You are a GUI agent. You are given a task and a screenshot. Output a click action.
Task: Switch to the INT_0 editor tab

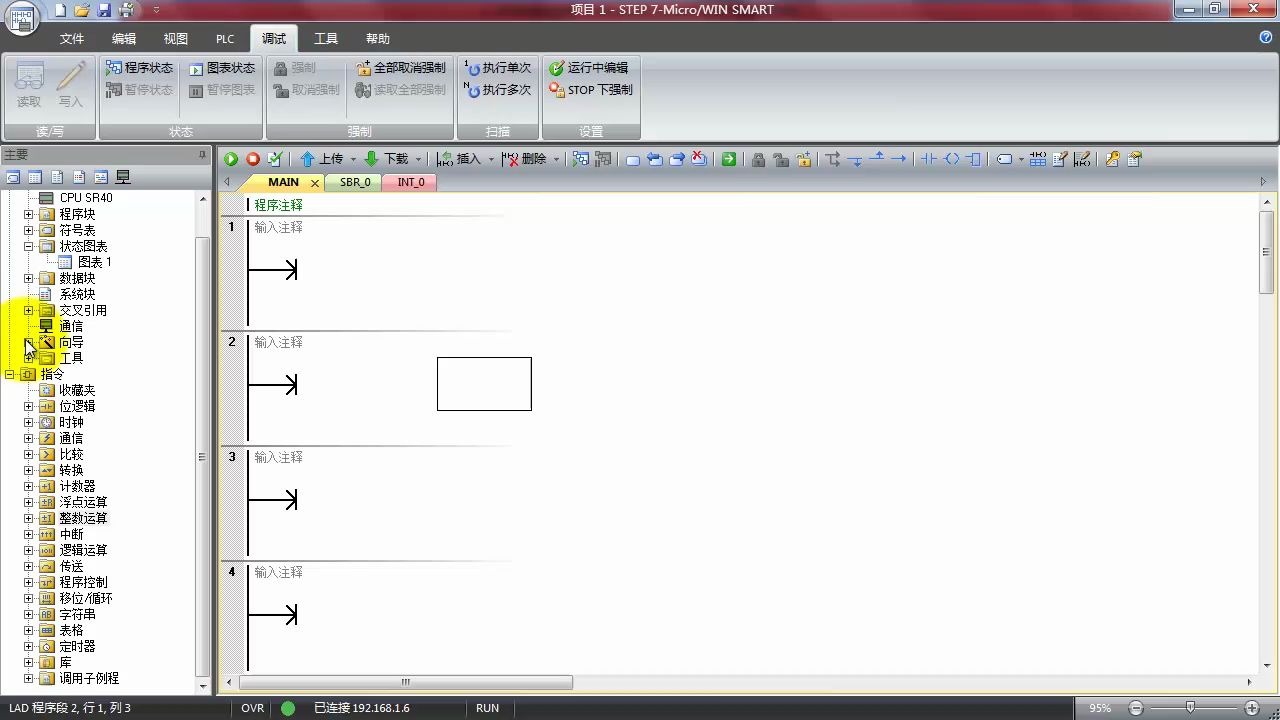[x=411, y=182]
